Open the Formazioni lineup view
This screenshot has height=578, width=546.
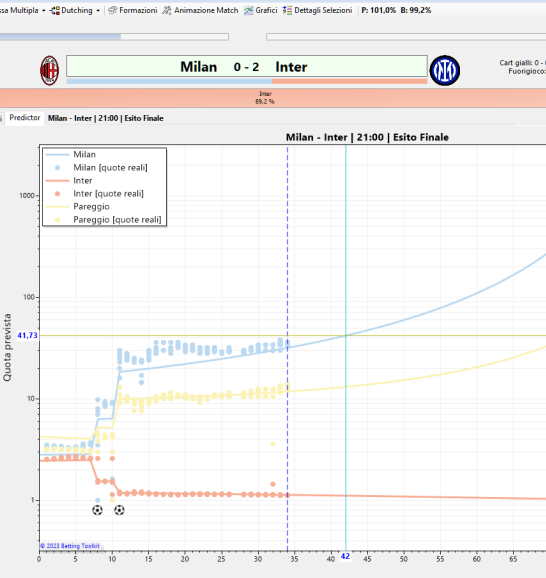click(x=133, y=10)
